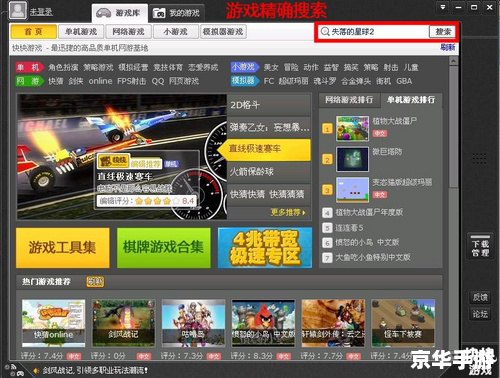
Task: Select 2D格斗 in the featured list
Action: tap(269, 105)
